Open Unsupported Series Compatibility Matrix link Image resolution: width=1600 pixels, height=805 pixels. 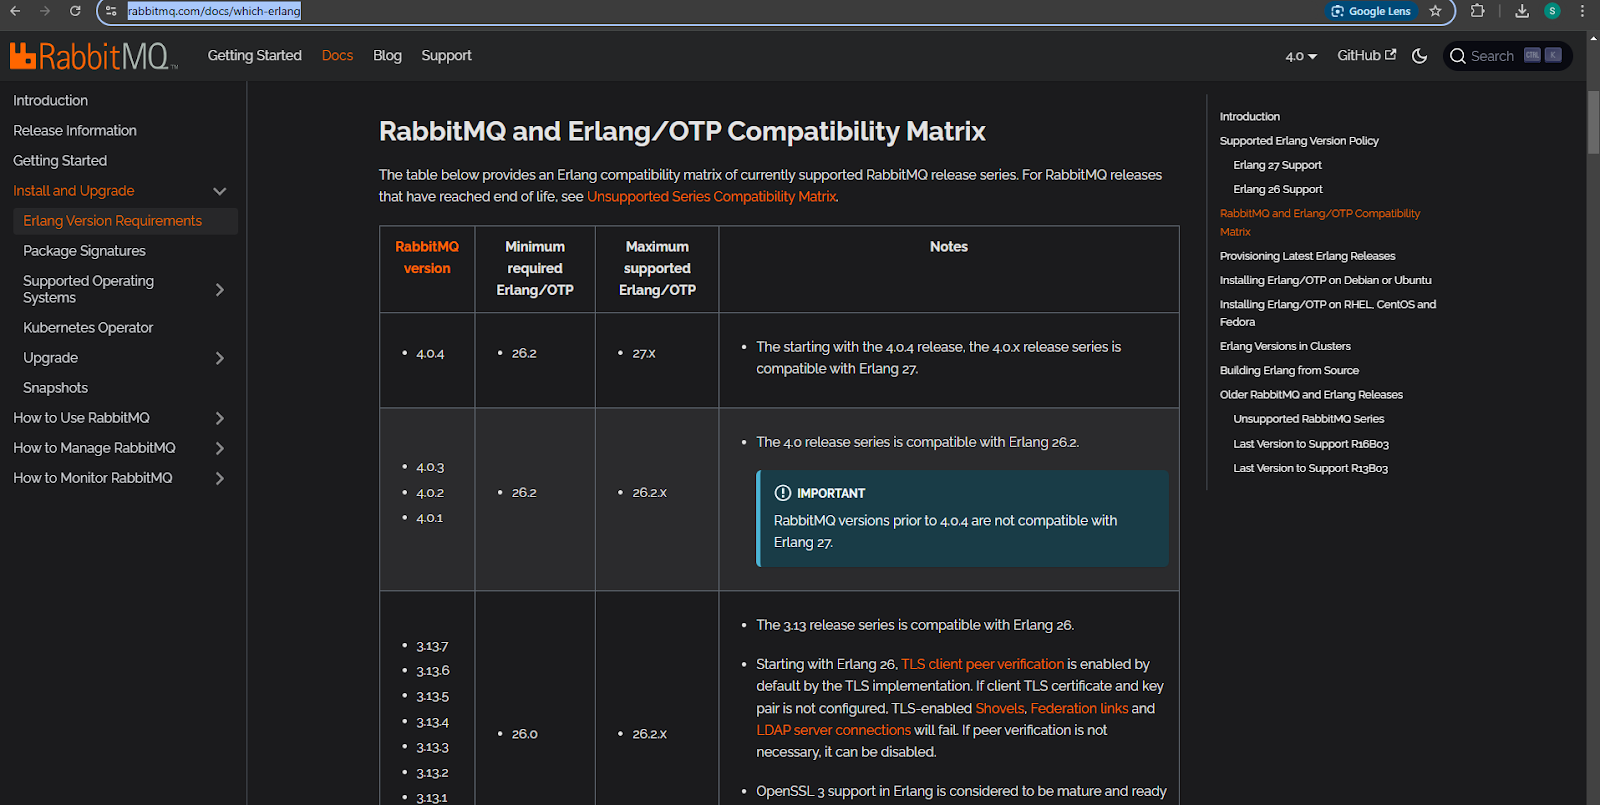(x=711, y=197)
